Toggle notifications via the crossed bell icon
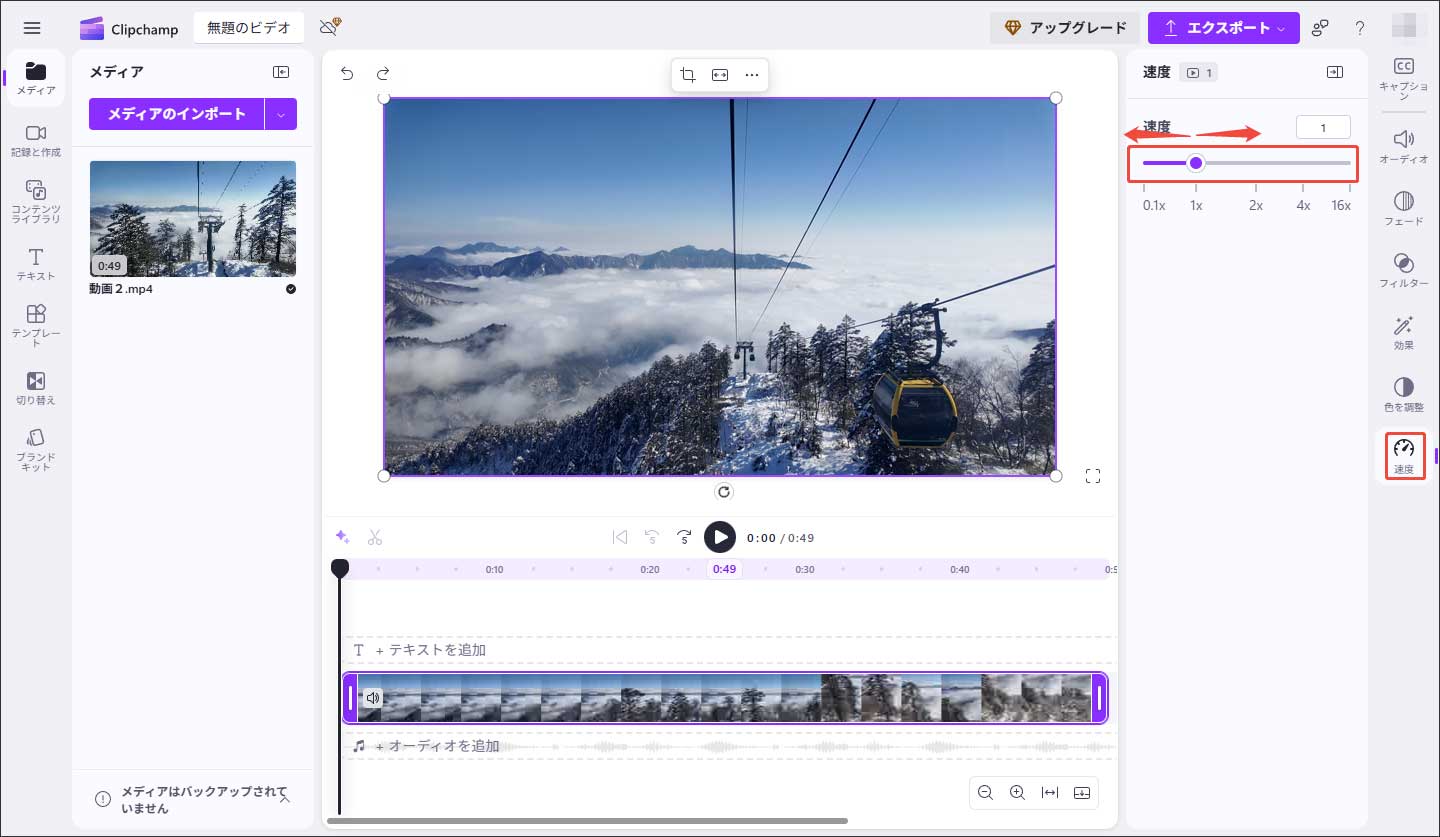 click(x=329, y=28)
